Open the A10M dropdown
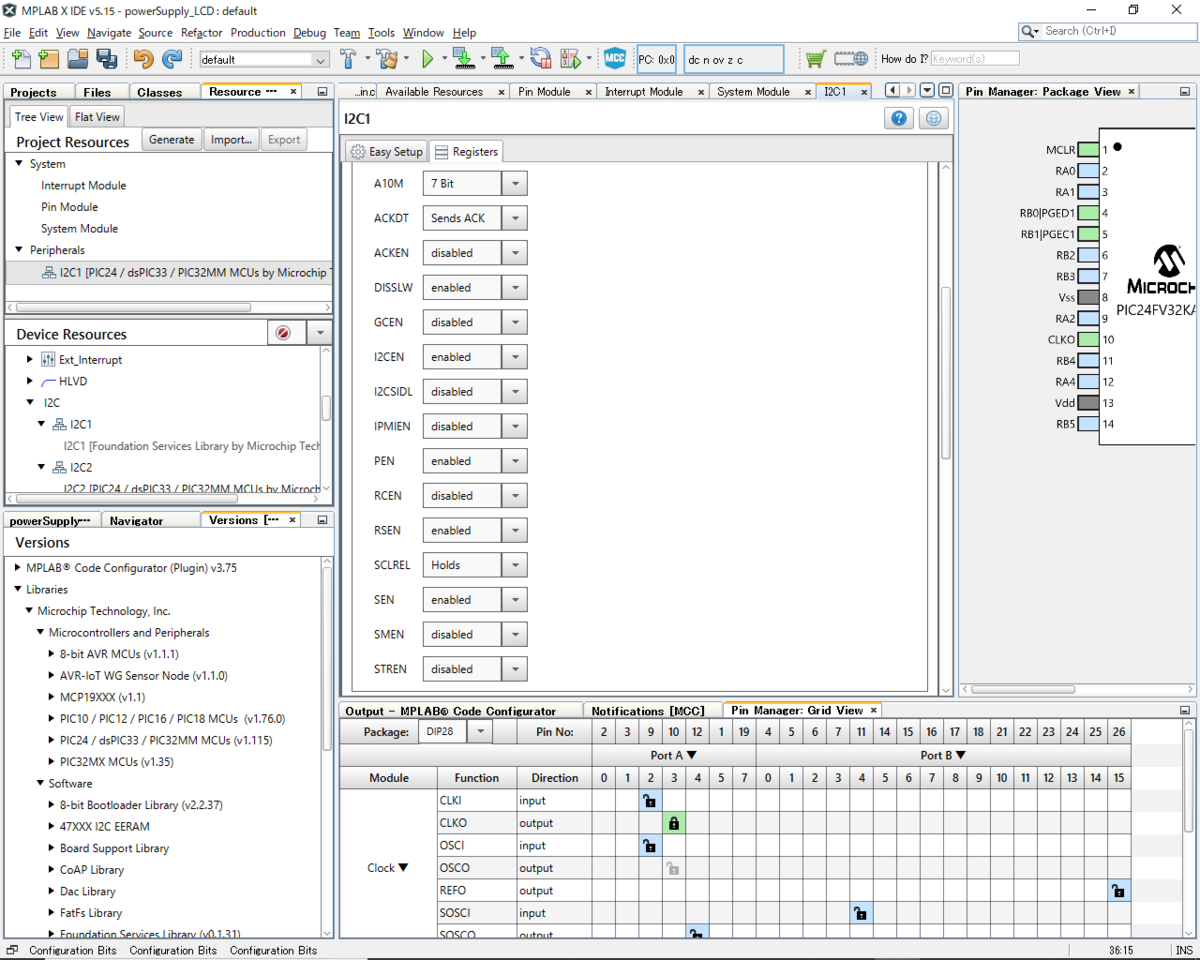The height and width of the screenshot is (960, 1200). pos(514,184)
